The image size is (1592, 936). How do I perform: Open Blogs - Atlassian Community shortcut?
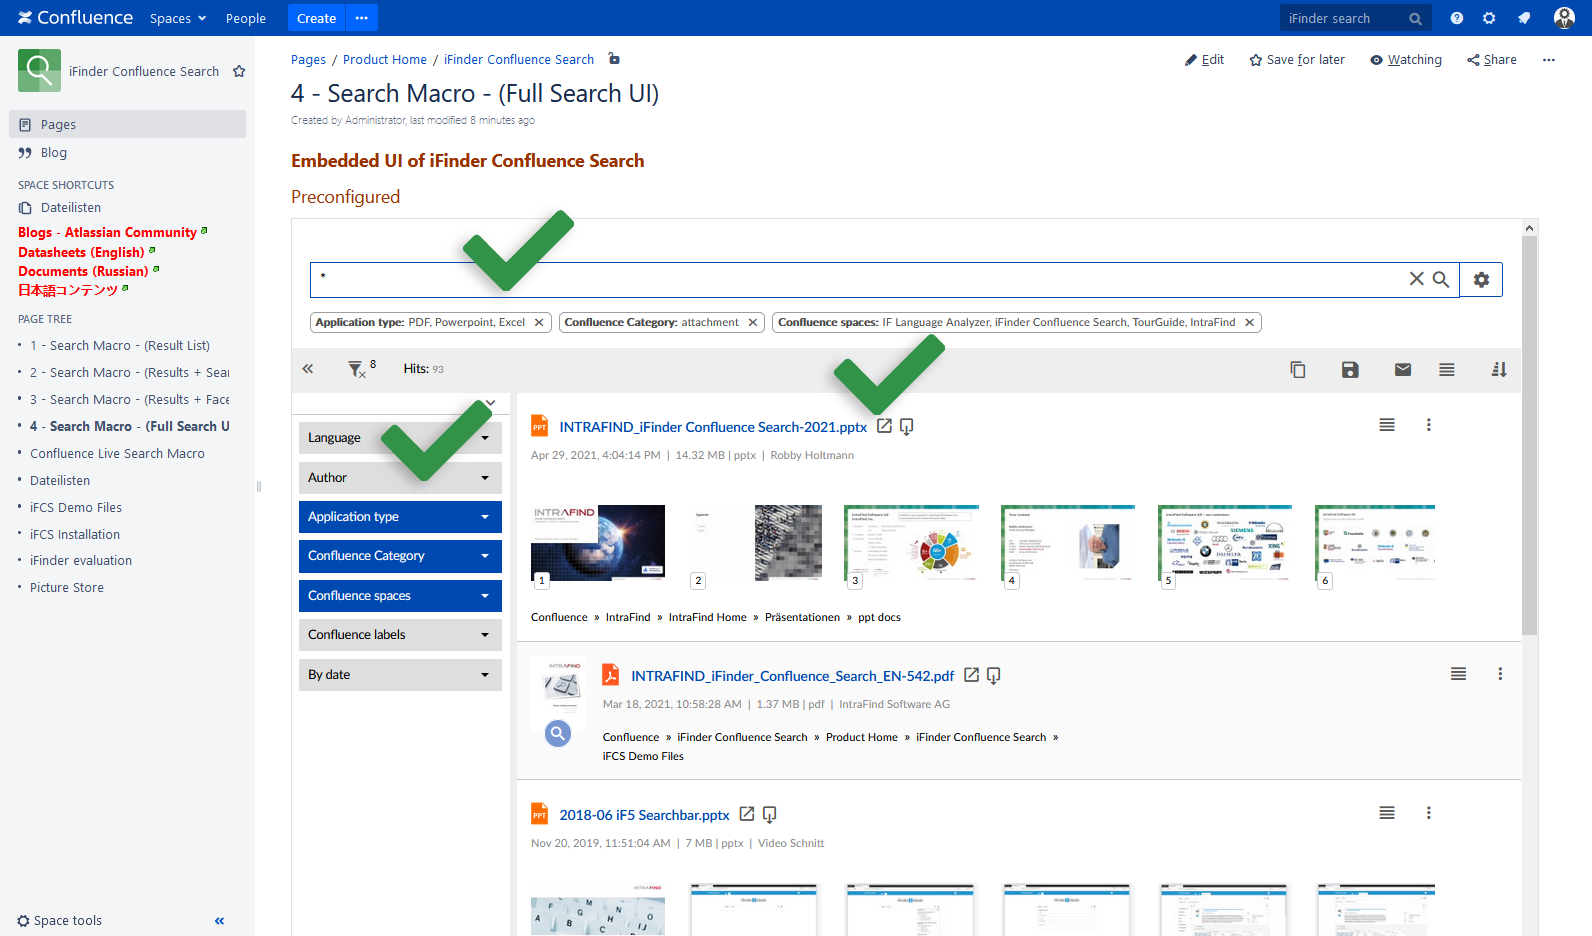(x=107, y=232)
